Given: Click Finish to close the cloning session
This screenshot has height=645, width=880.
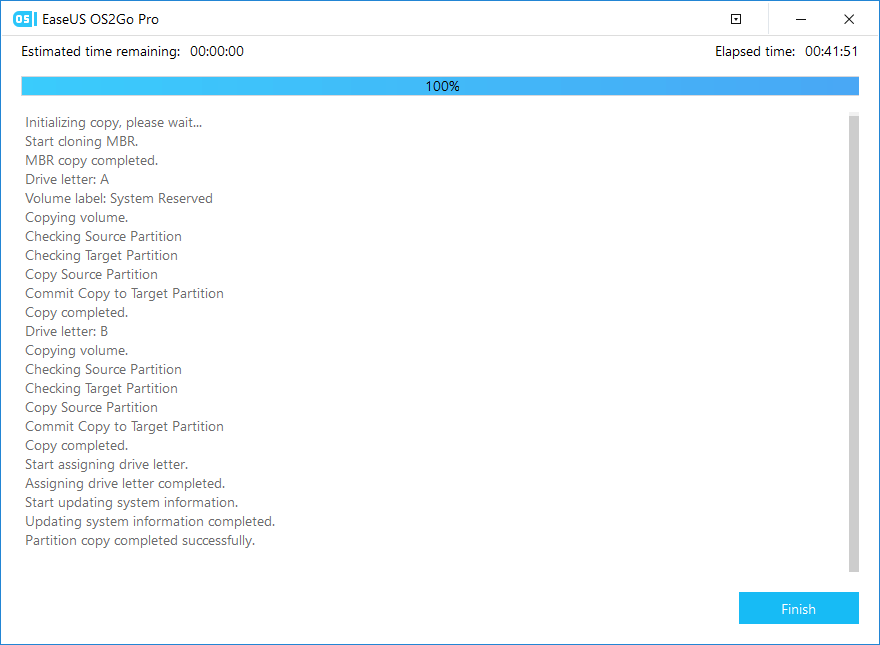Looking at the screenshot, I should [x=798, y=608].
